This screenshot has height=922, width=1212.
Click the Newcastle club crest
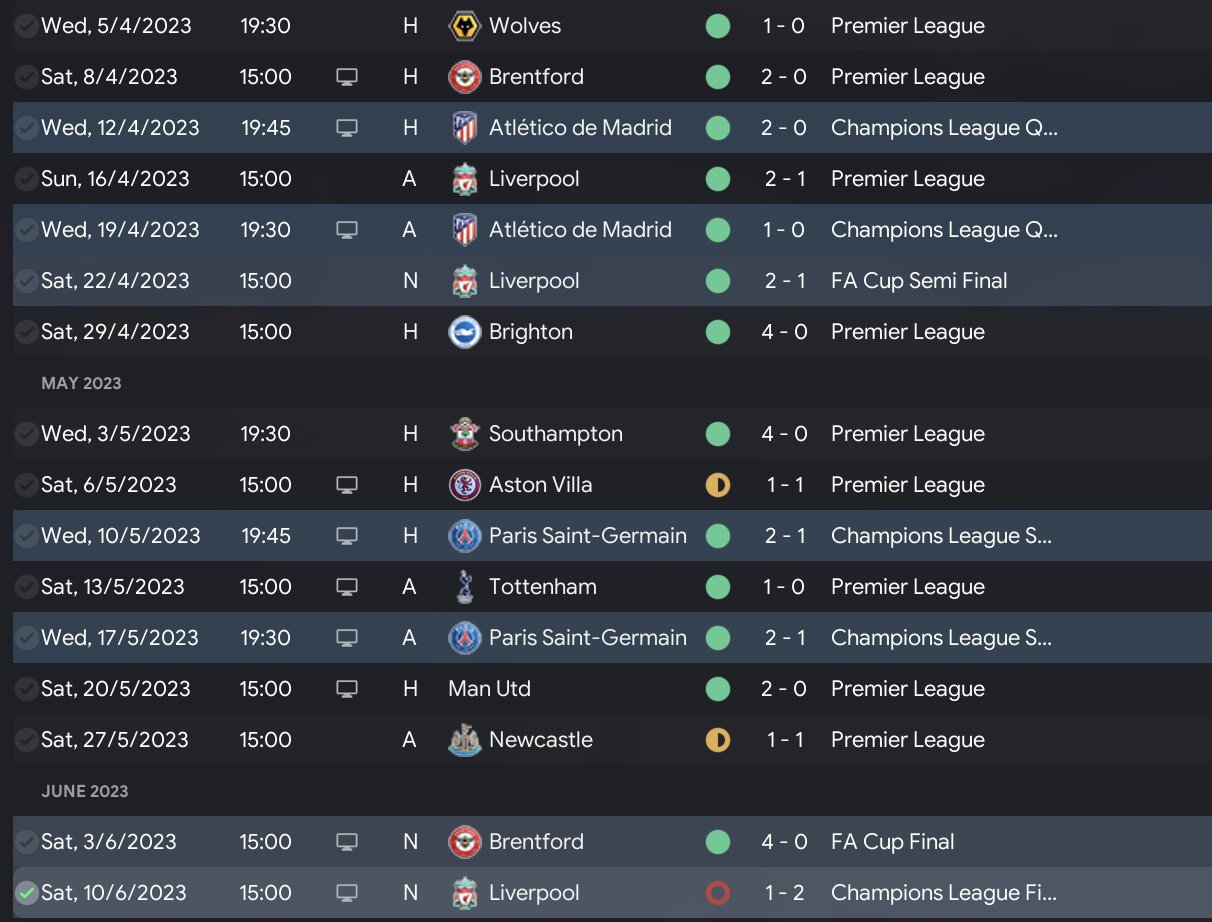(x=465, y=740)
